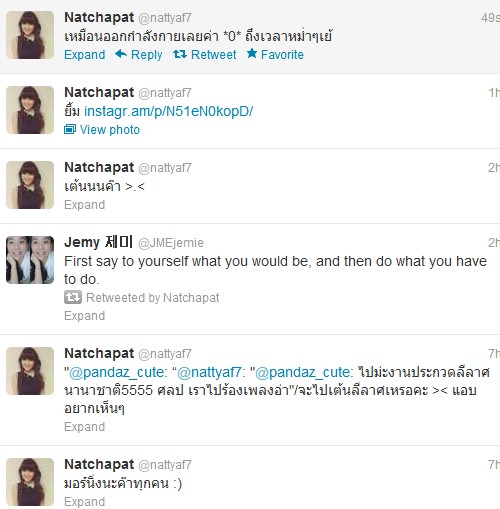The image size is (500, 509).
Task: Expand the Jemy retweeted quote tweet
Action: [x=85, y=316]
